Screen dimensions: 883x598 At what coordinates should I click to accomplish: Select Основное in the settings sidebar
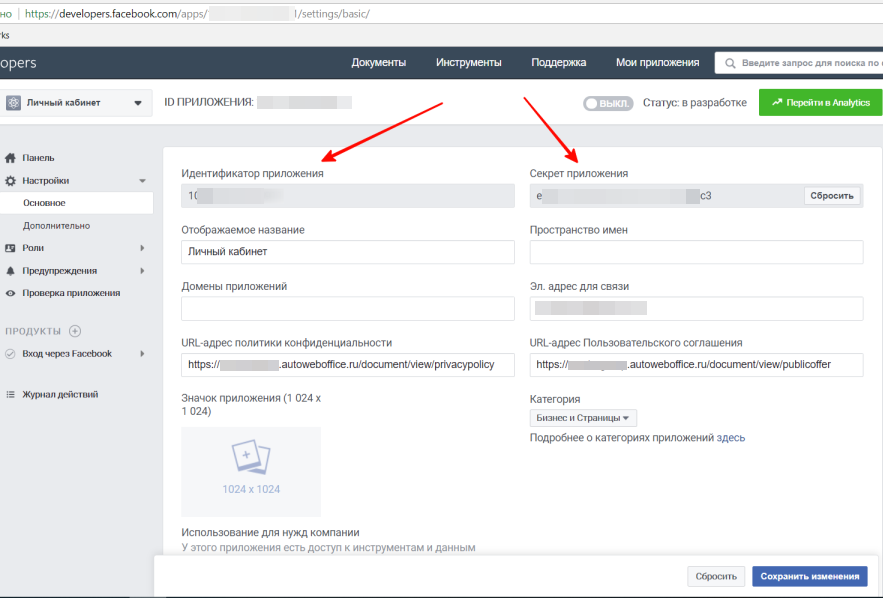76,203
